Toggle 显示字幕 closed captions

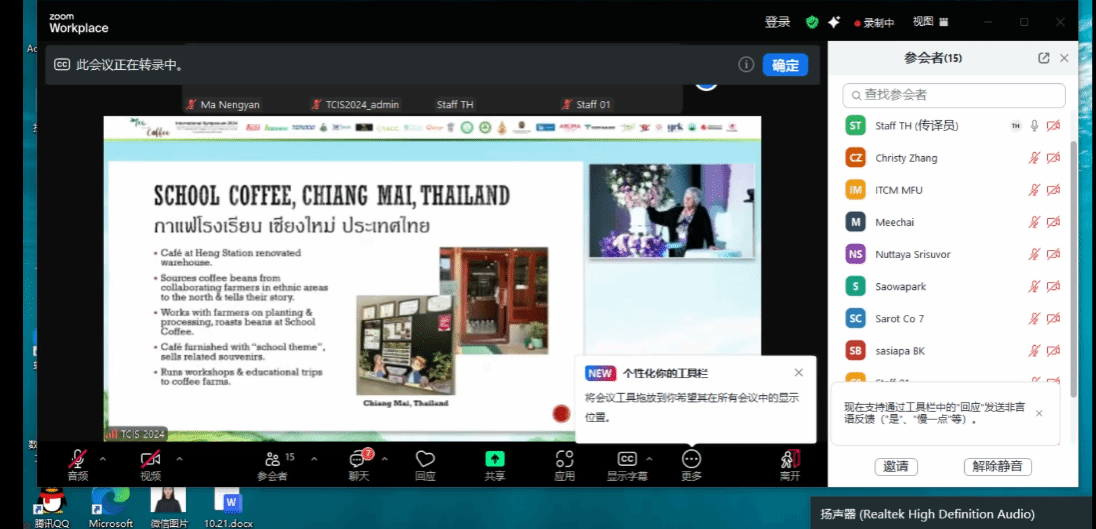coord(627,459)
